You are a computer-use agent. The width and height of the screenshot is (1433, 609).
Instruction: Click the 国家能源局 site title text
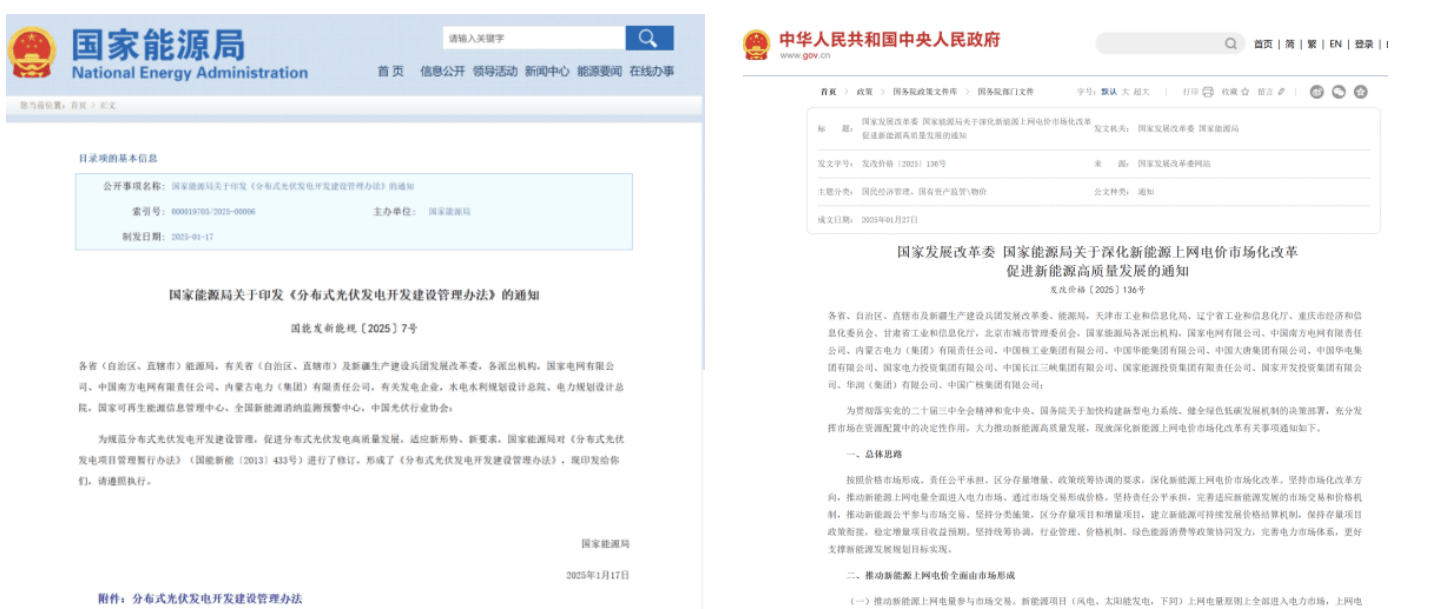158,45
